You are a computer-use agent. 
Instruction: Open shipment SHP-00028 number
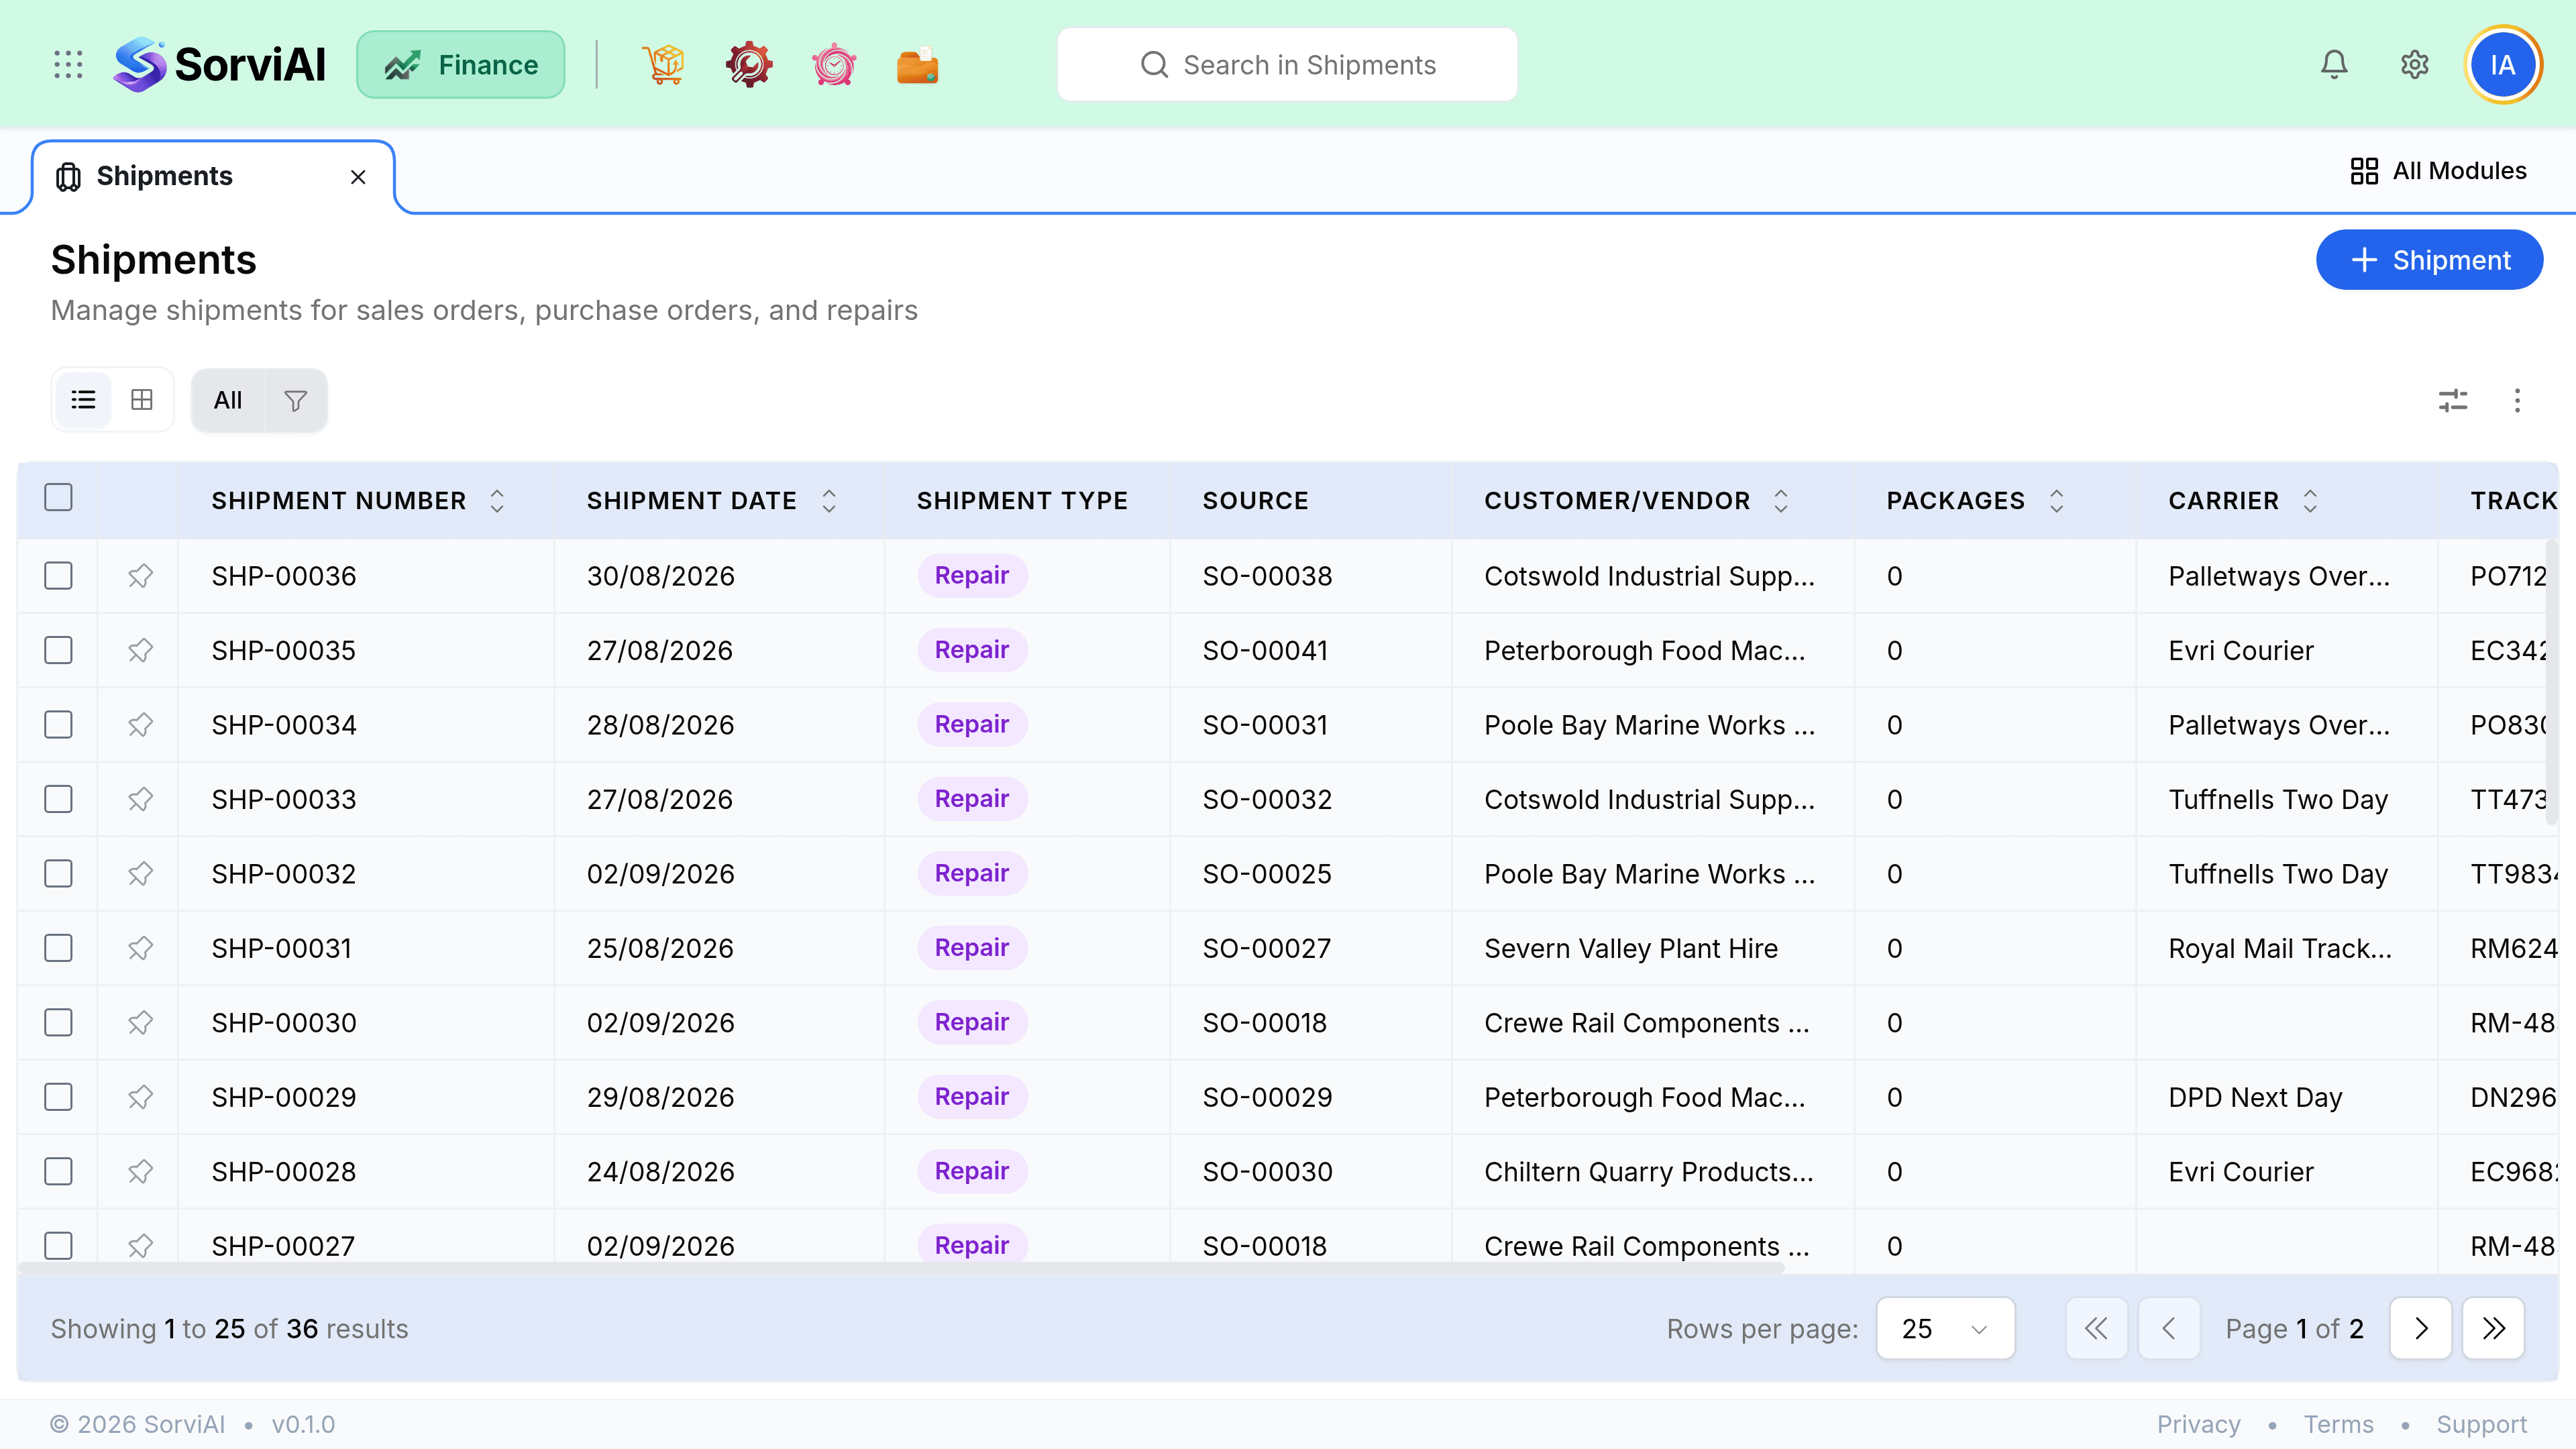[283, 1172]
